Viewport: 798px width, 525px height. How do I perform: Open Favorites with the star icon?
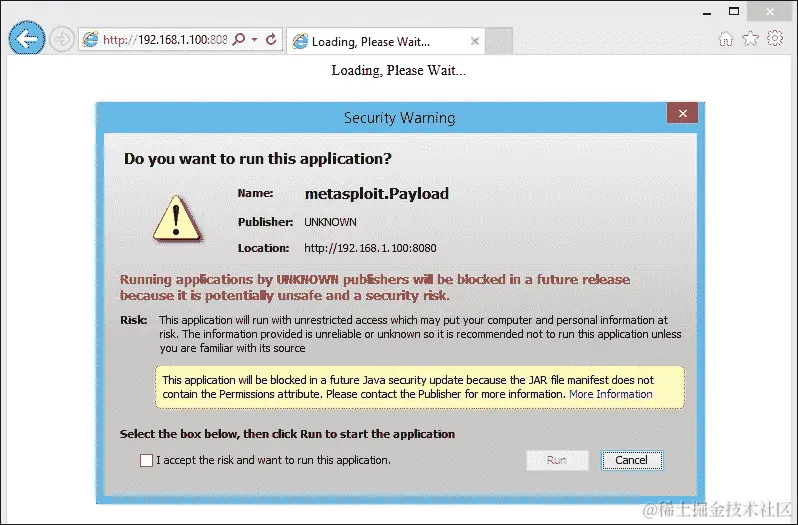[x=750, y=39]
